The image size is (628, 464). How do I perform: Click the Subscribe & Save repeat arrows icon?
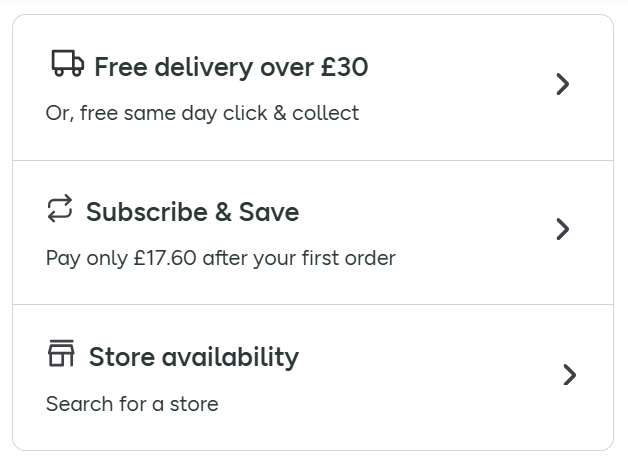(x=60, y=209)
